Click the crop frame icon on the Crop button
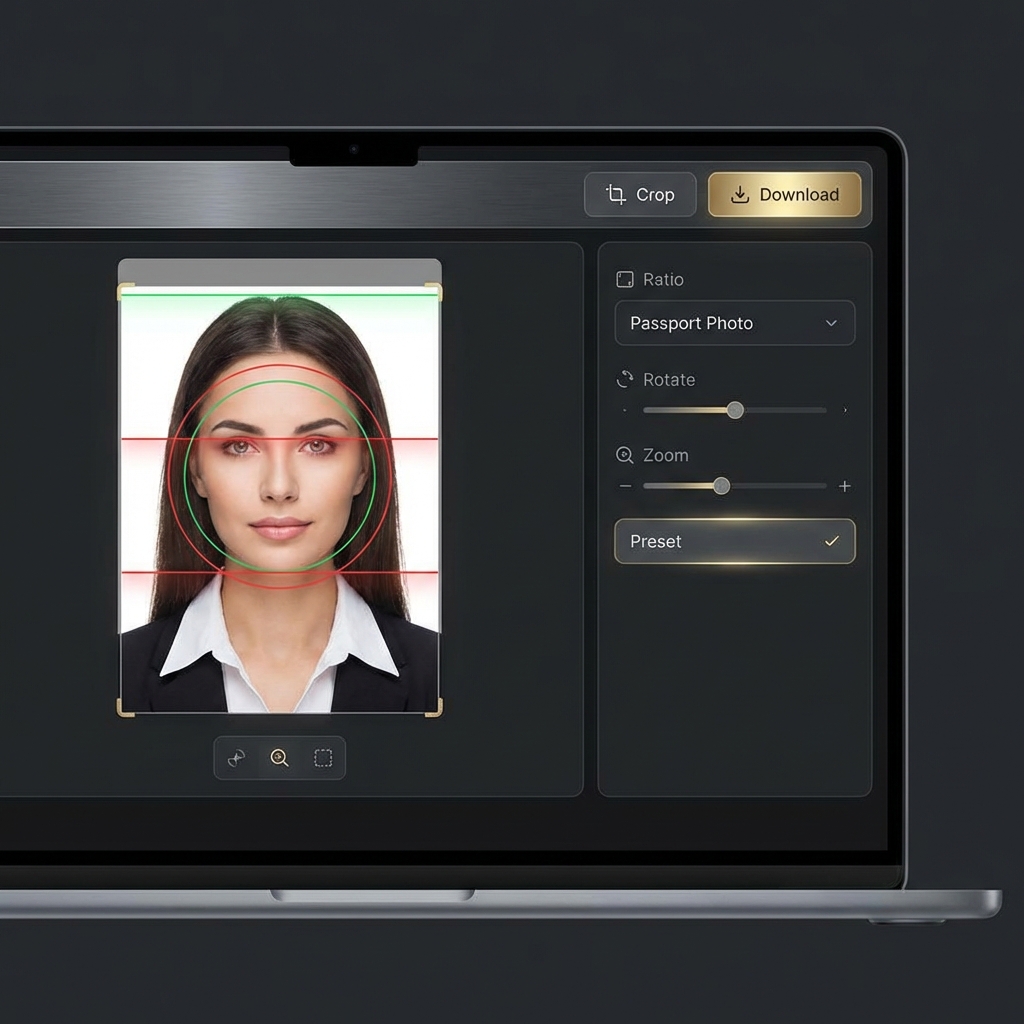 coord(617,194)
